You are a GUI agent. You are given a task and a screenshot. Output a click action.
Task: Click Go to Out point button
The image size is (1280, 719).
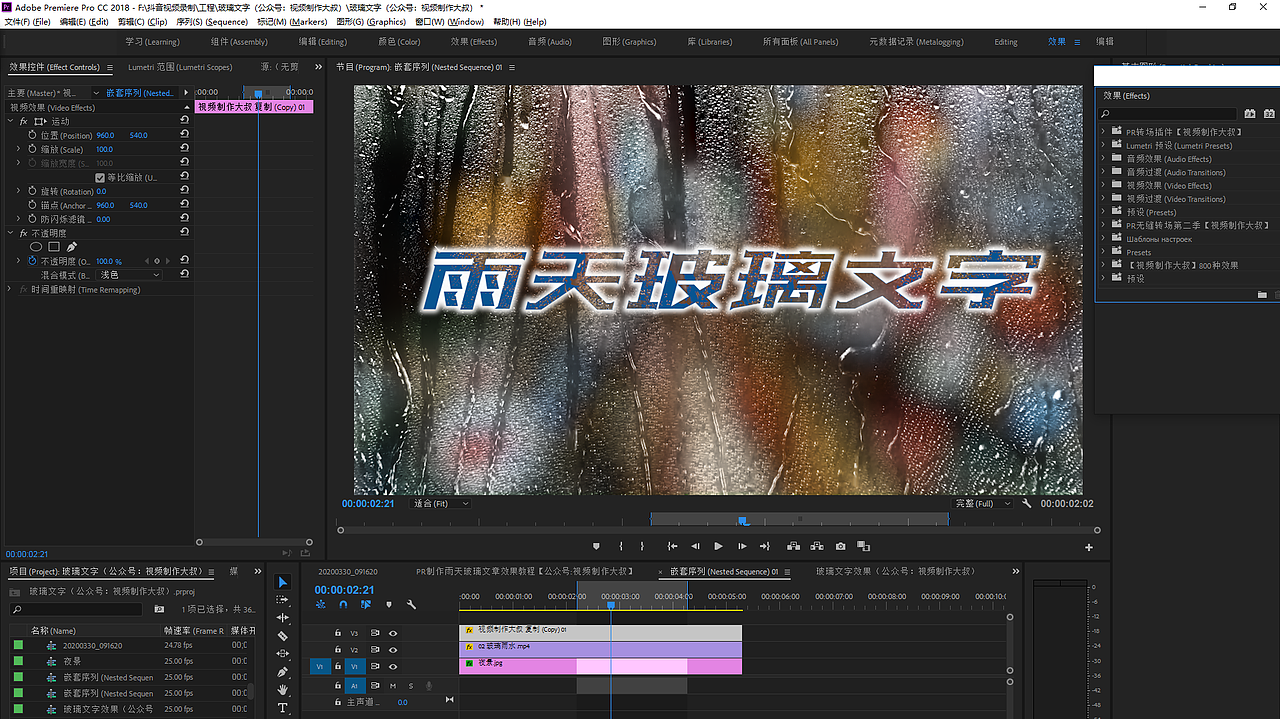[765, 547]
